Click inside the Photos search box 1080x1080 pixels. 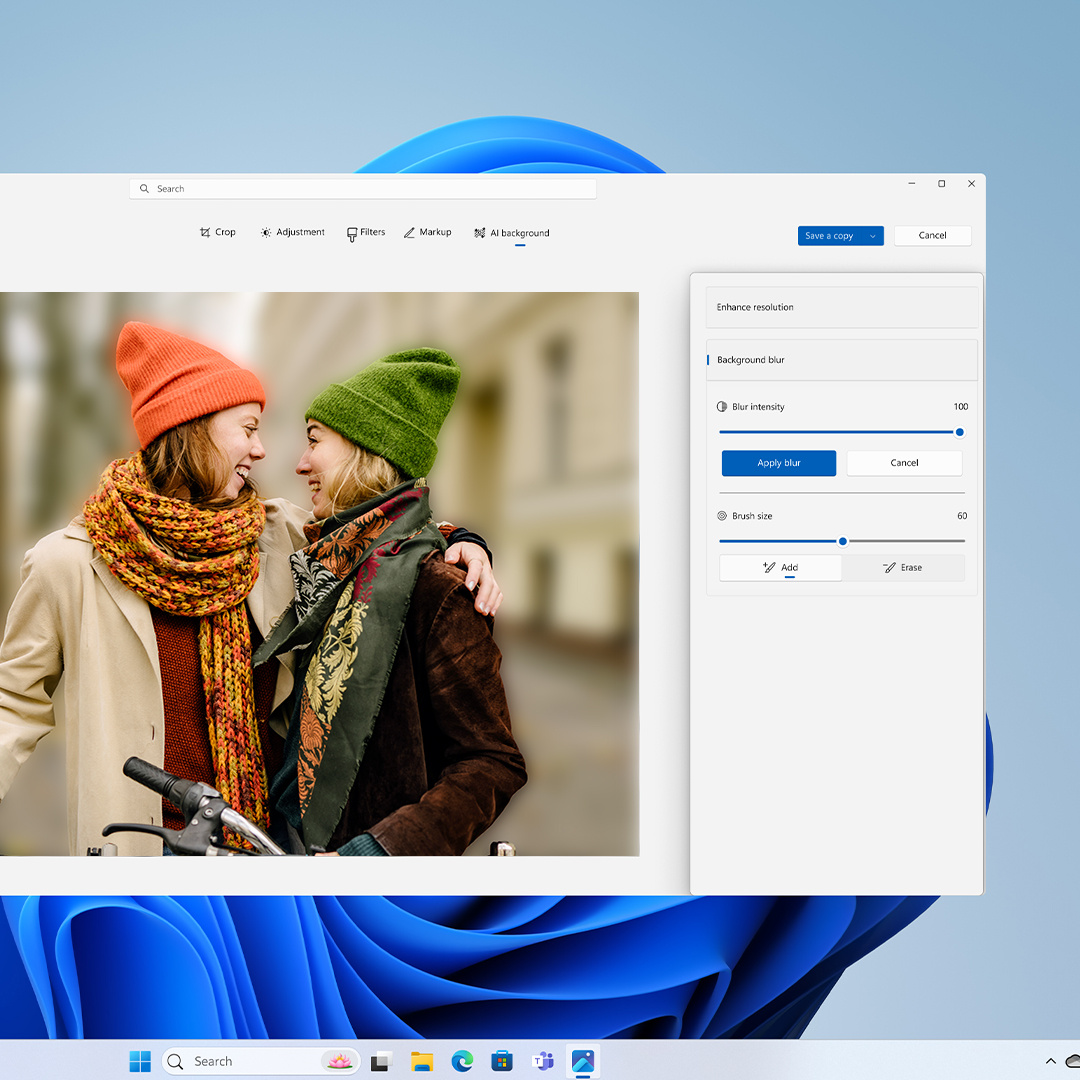[x=363, y=189]
